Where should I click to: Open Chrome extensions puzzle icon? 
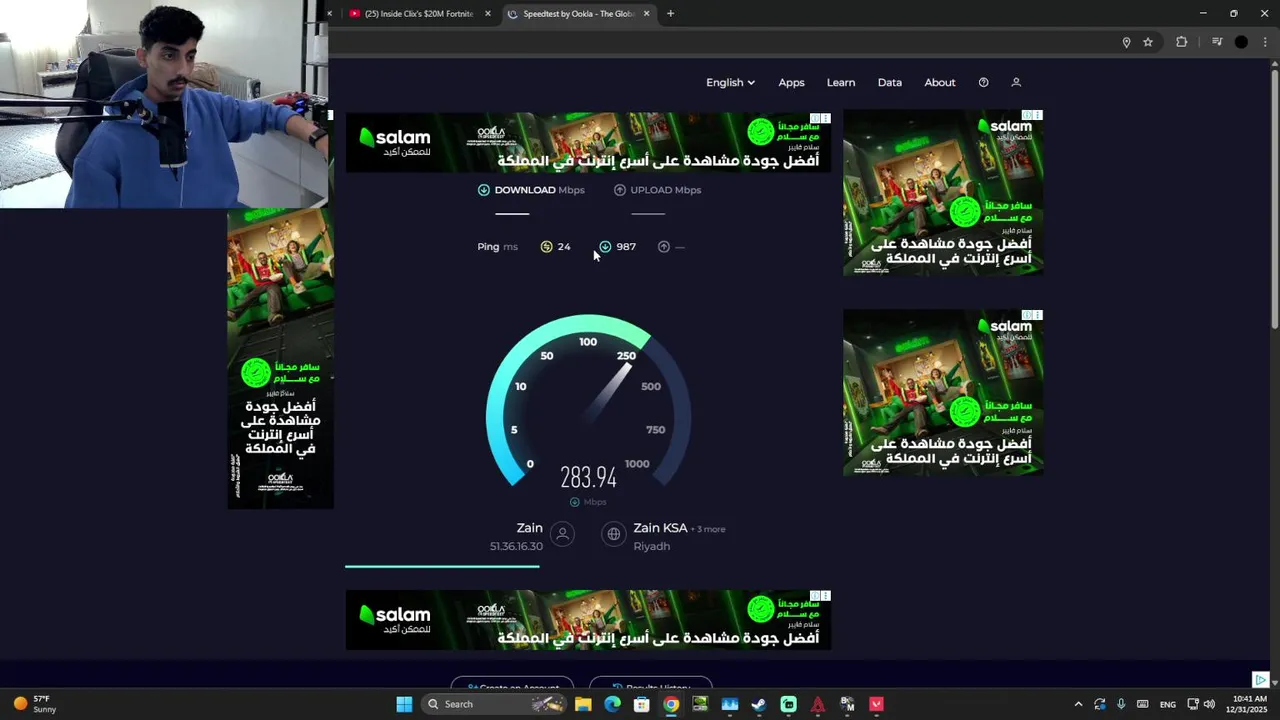(1182, 42)
